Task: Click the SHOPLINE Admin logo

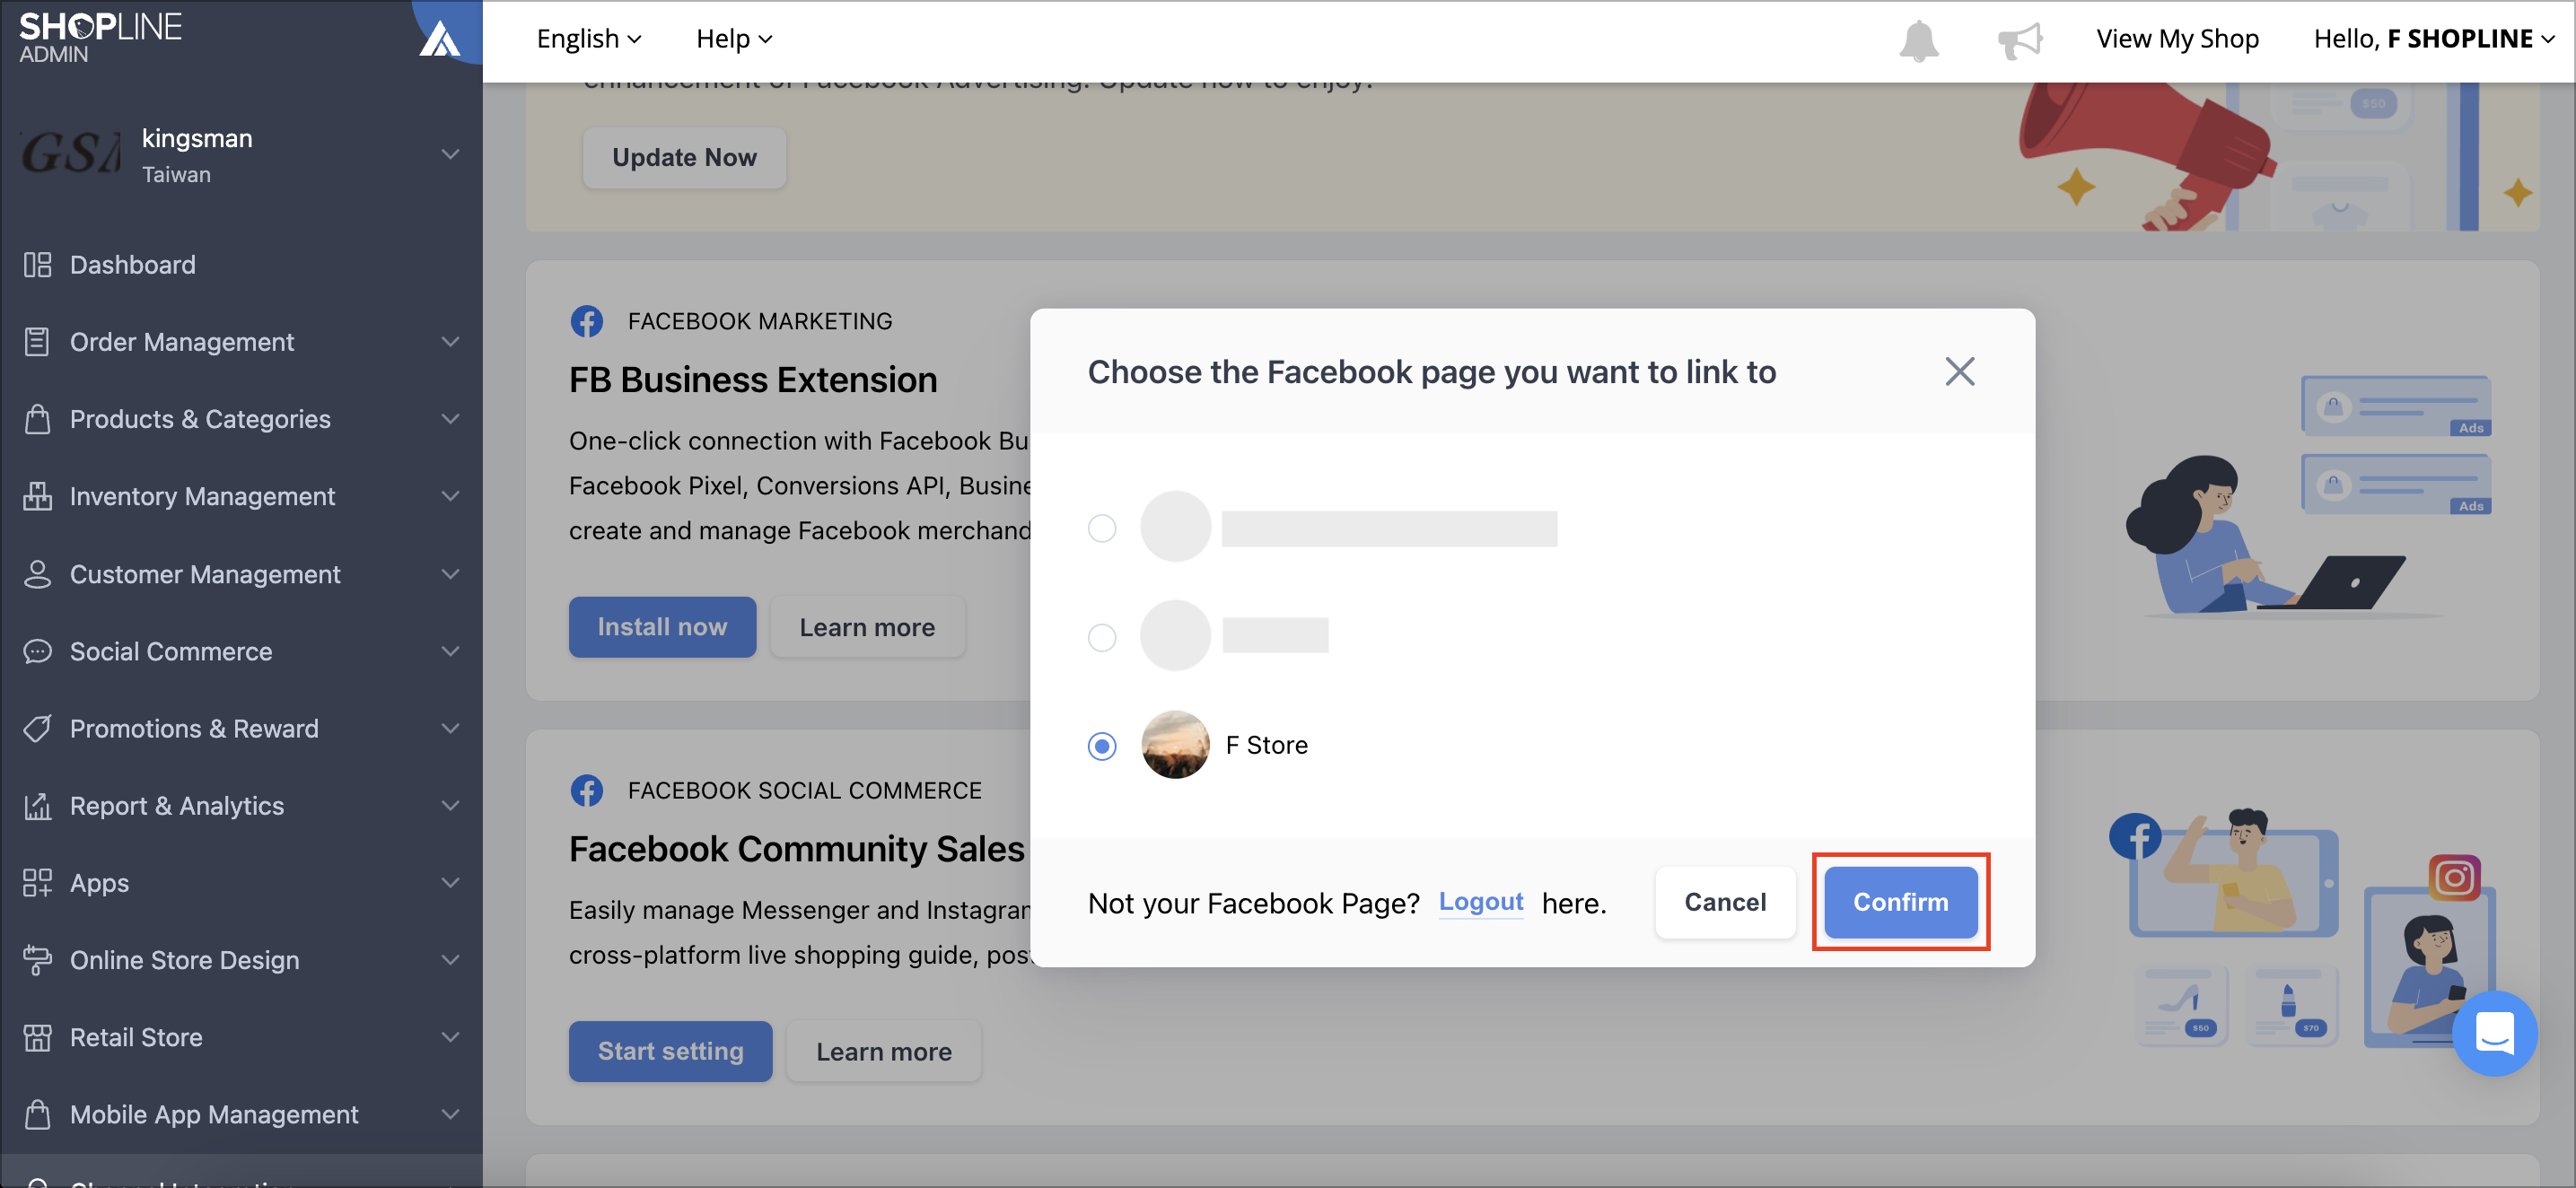Action: coord(100,38)
